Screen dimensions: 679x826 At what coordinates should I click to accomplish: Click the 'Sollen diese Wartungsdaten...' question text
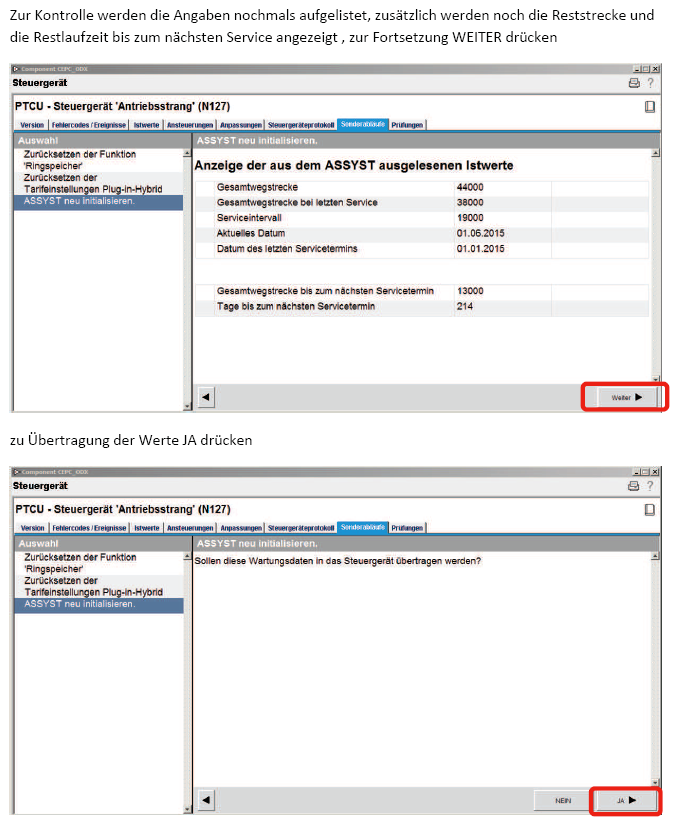[x=338, y=562]
